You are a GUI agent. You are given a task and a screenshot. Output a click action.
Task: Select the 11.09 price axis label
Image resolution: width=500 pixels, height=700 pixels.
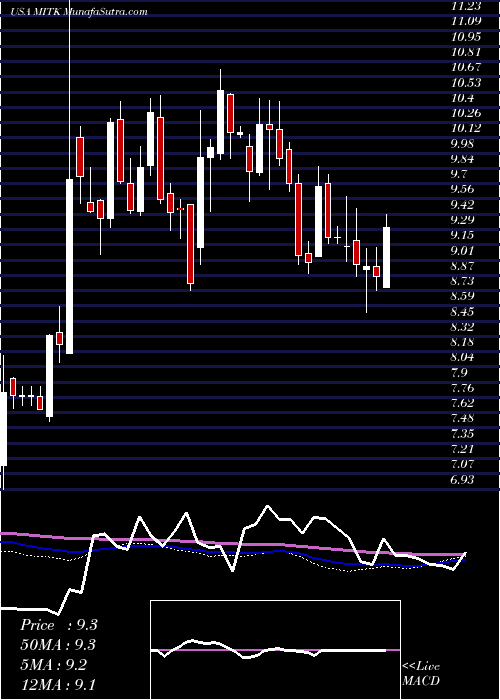pyautogui.click(x=466, y=21)
